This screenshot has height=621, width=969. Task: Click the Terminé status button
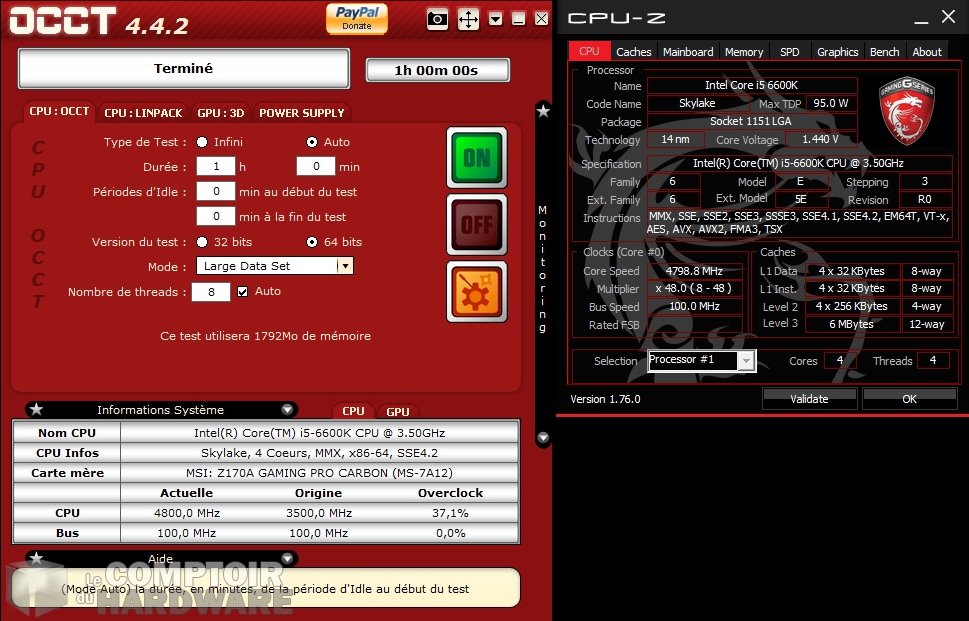coord(184,69)
